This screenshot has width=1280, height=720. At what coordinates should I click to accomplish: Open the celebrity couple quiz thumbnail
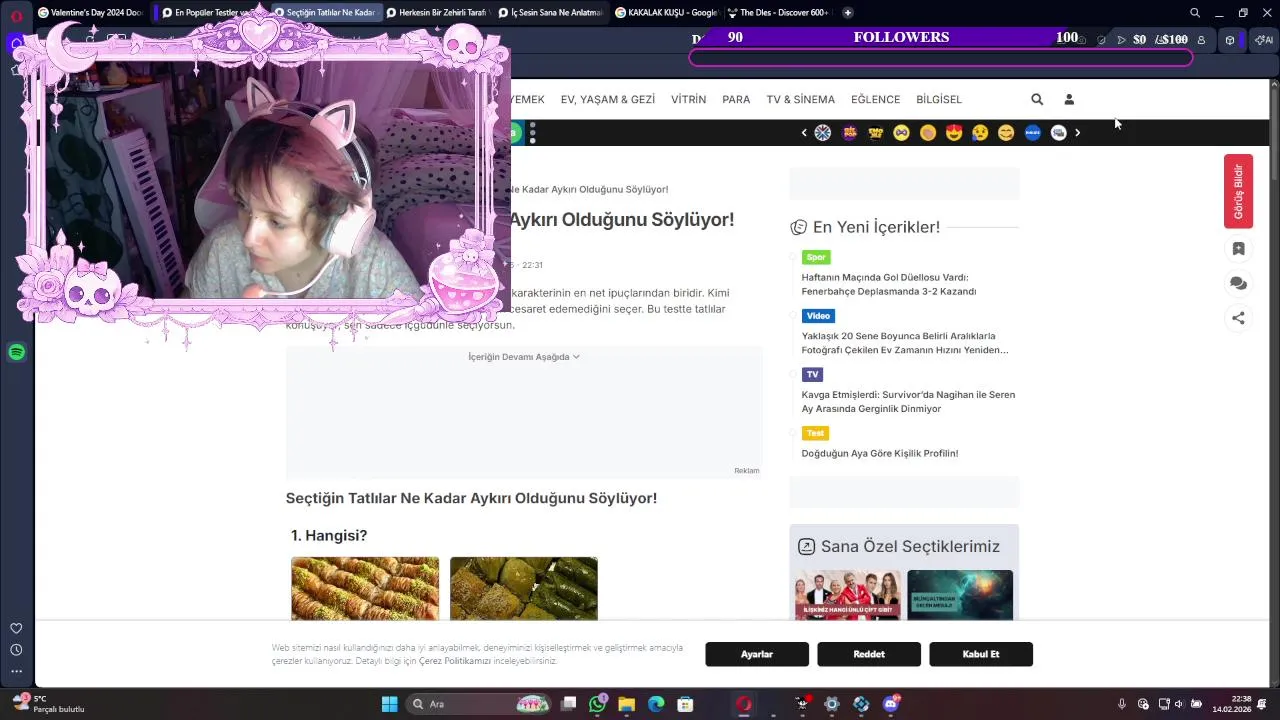pos(848,595)
